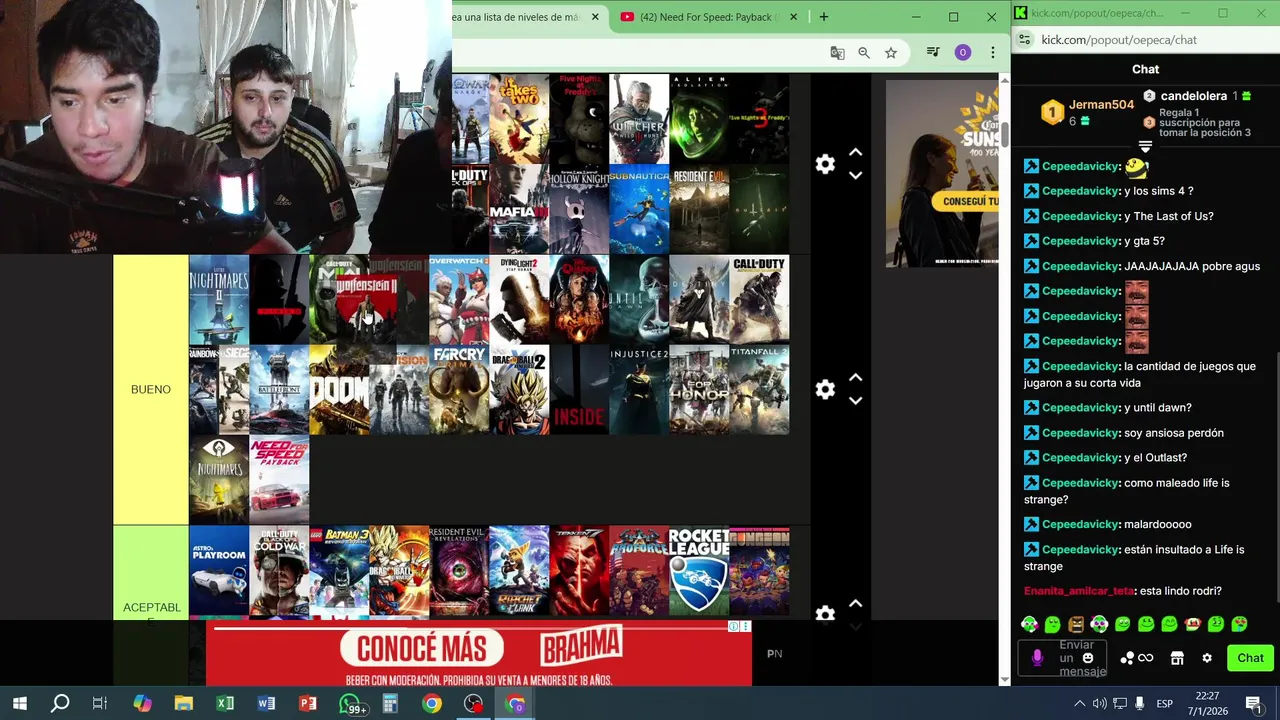Select the Overwatch 2 thumbnail

(x=459, y=300)
